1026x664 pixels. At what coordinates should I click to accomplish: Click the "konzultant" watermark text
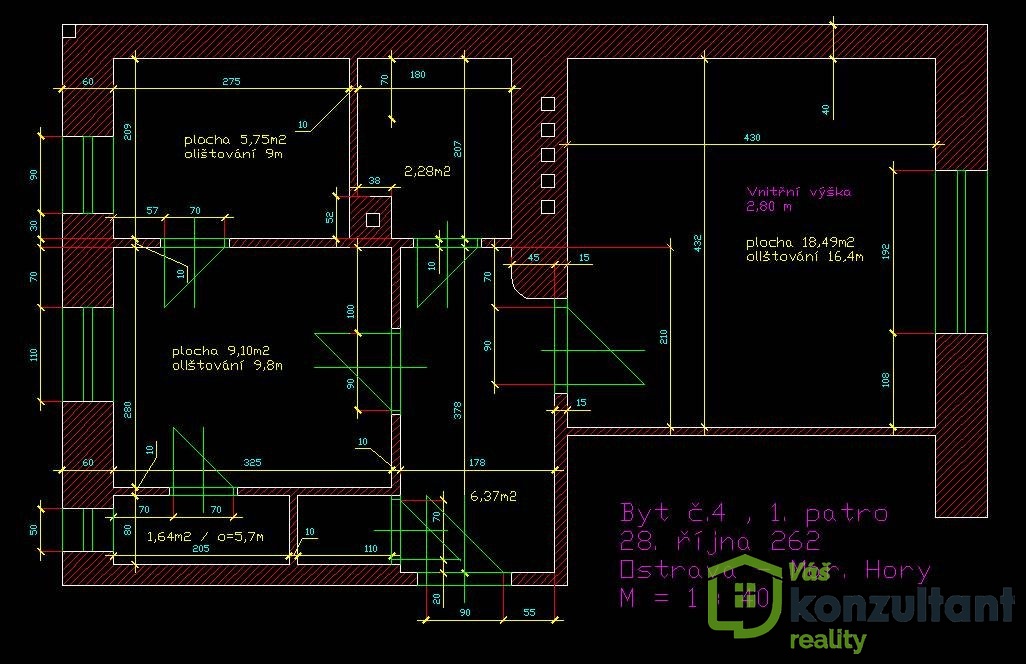[887, 607]
